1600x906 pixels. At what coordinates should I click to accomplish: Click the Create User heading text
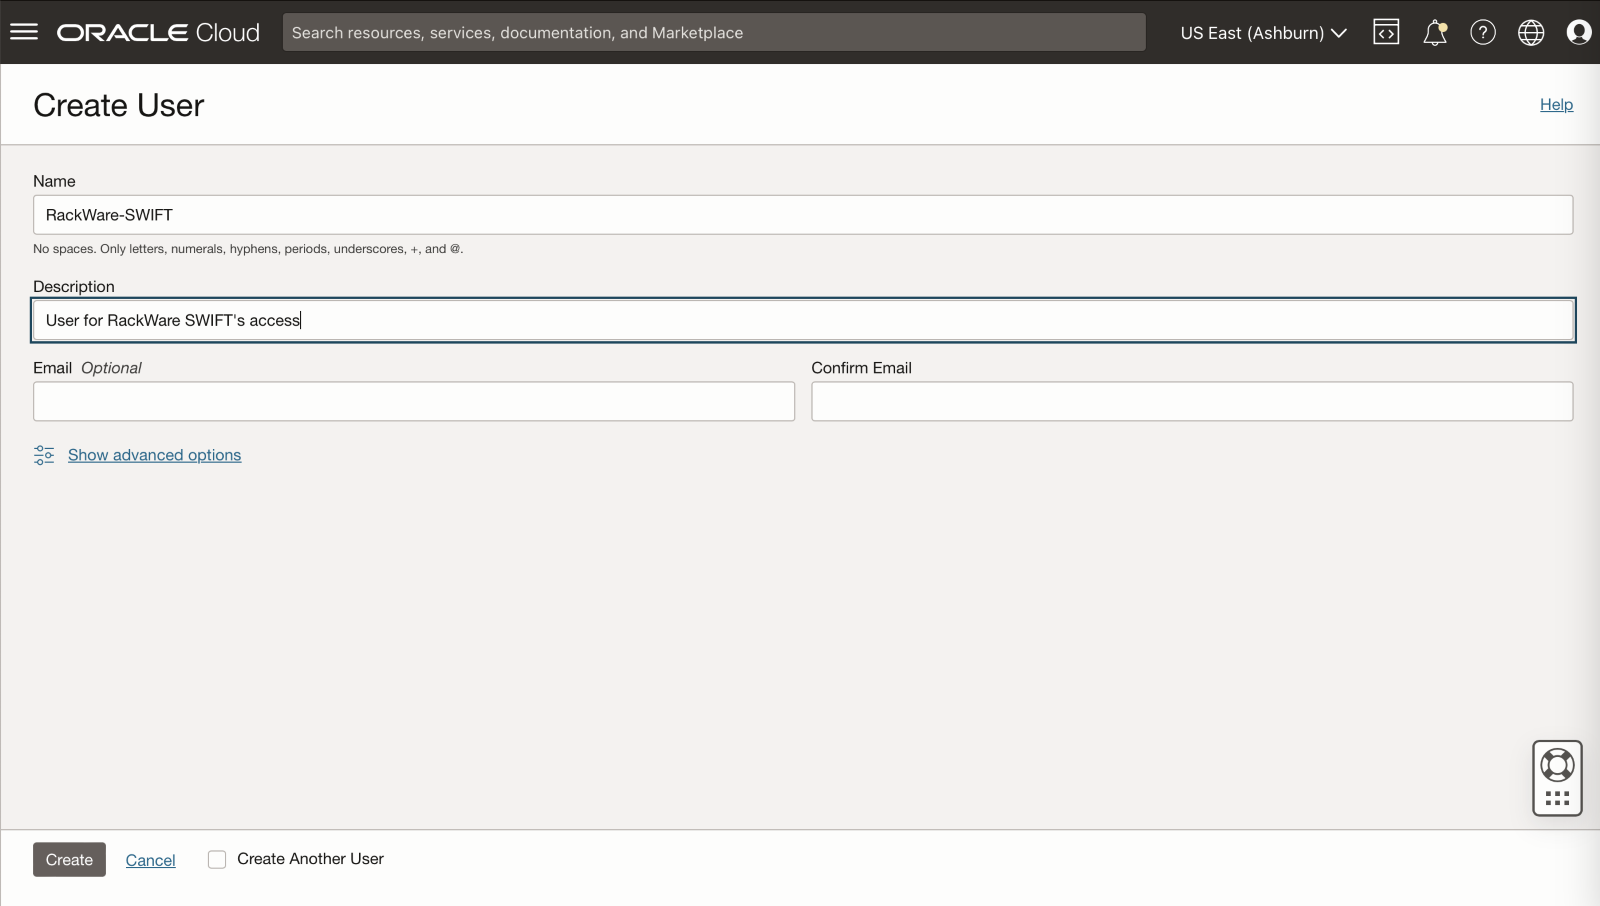119,105
